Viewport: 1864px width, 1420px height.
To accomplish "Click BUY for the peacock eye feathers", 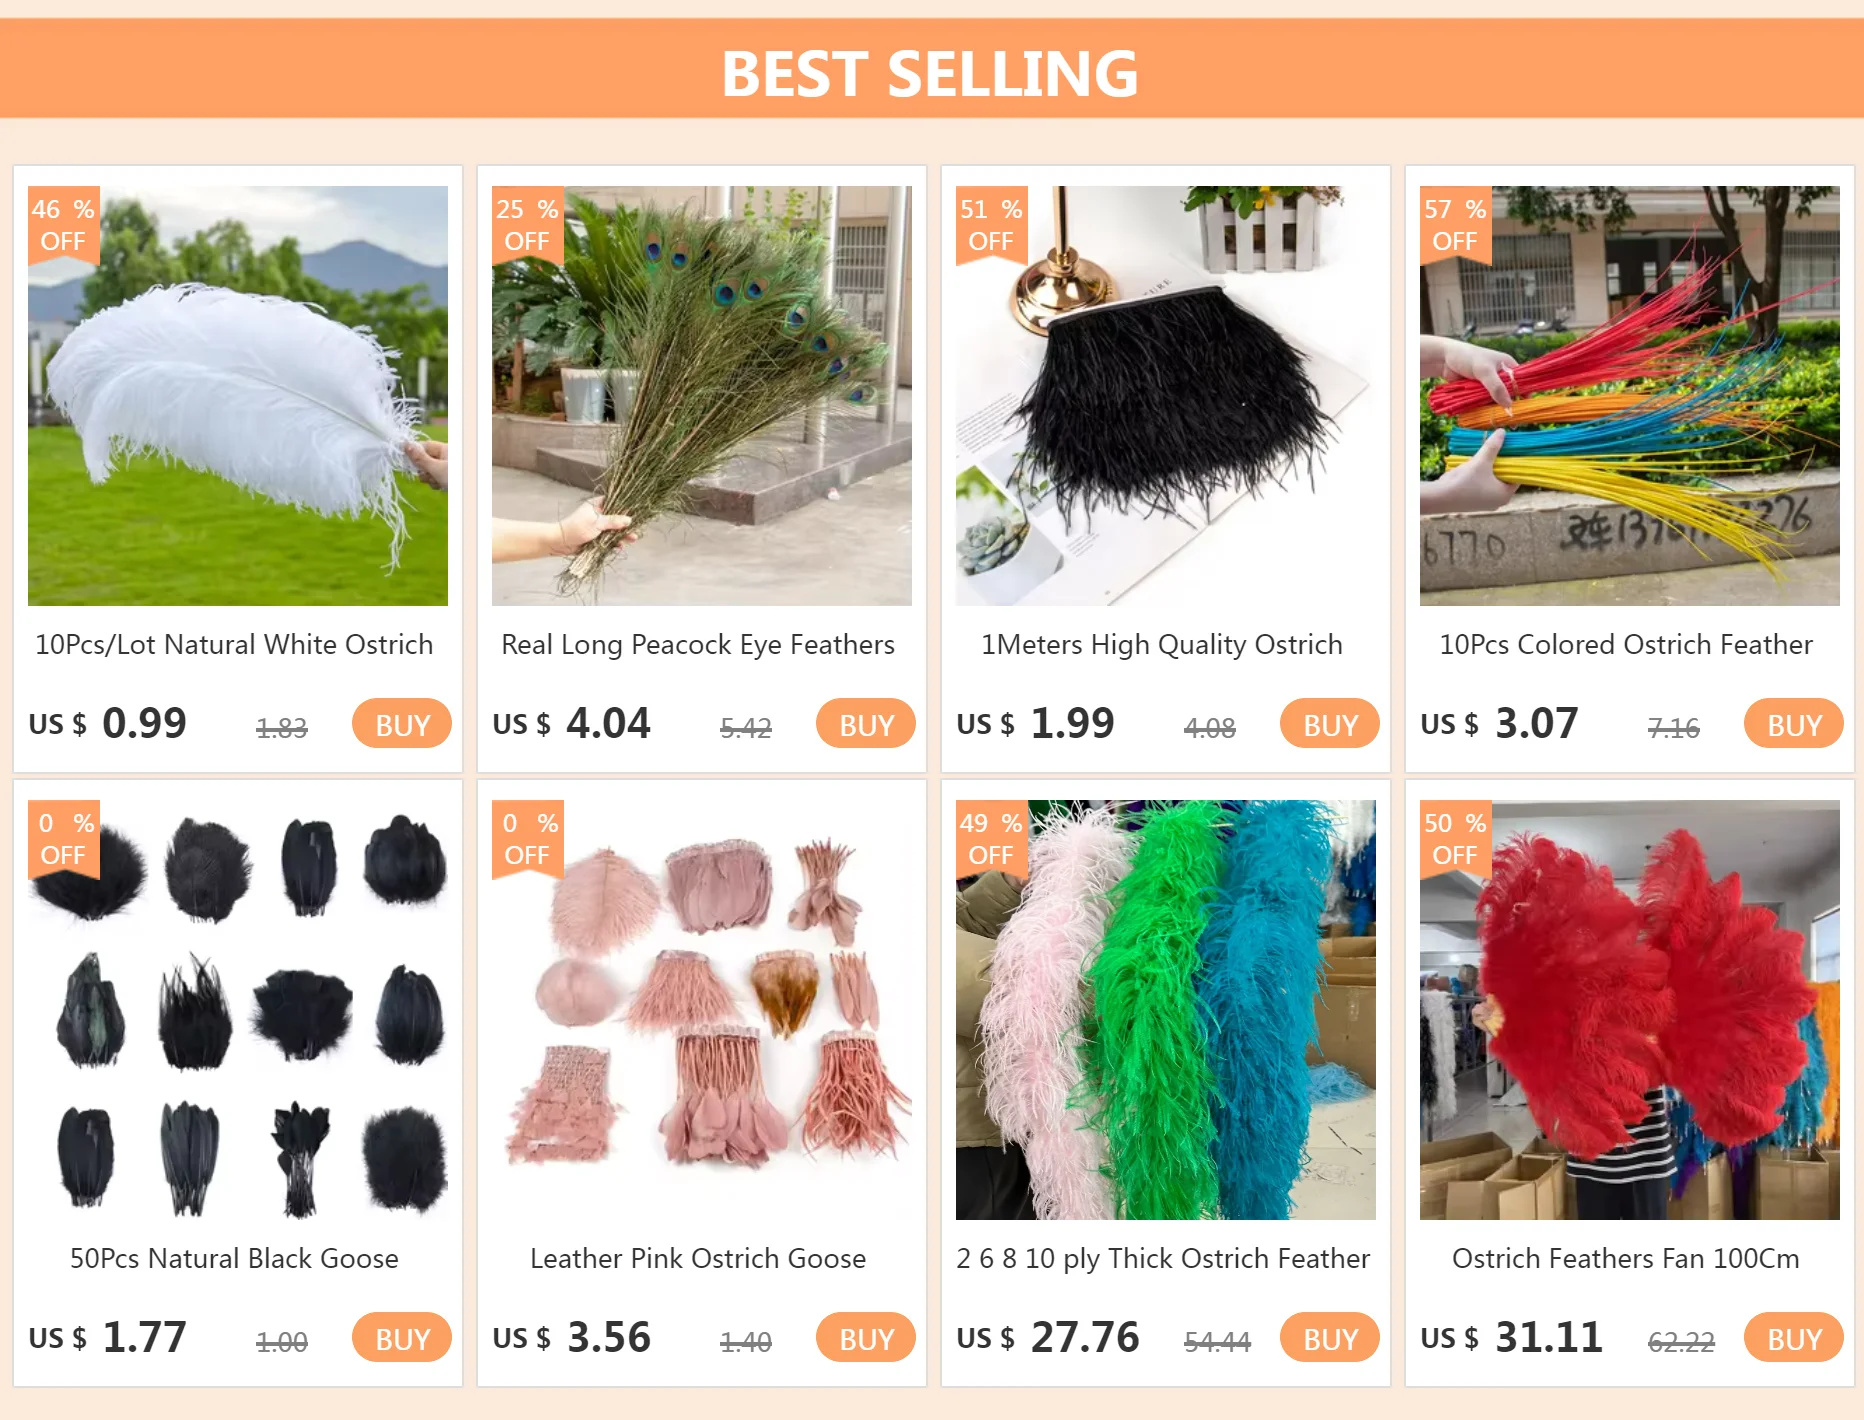I will pos(866,723).
